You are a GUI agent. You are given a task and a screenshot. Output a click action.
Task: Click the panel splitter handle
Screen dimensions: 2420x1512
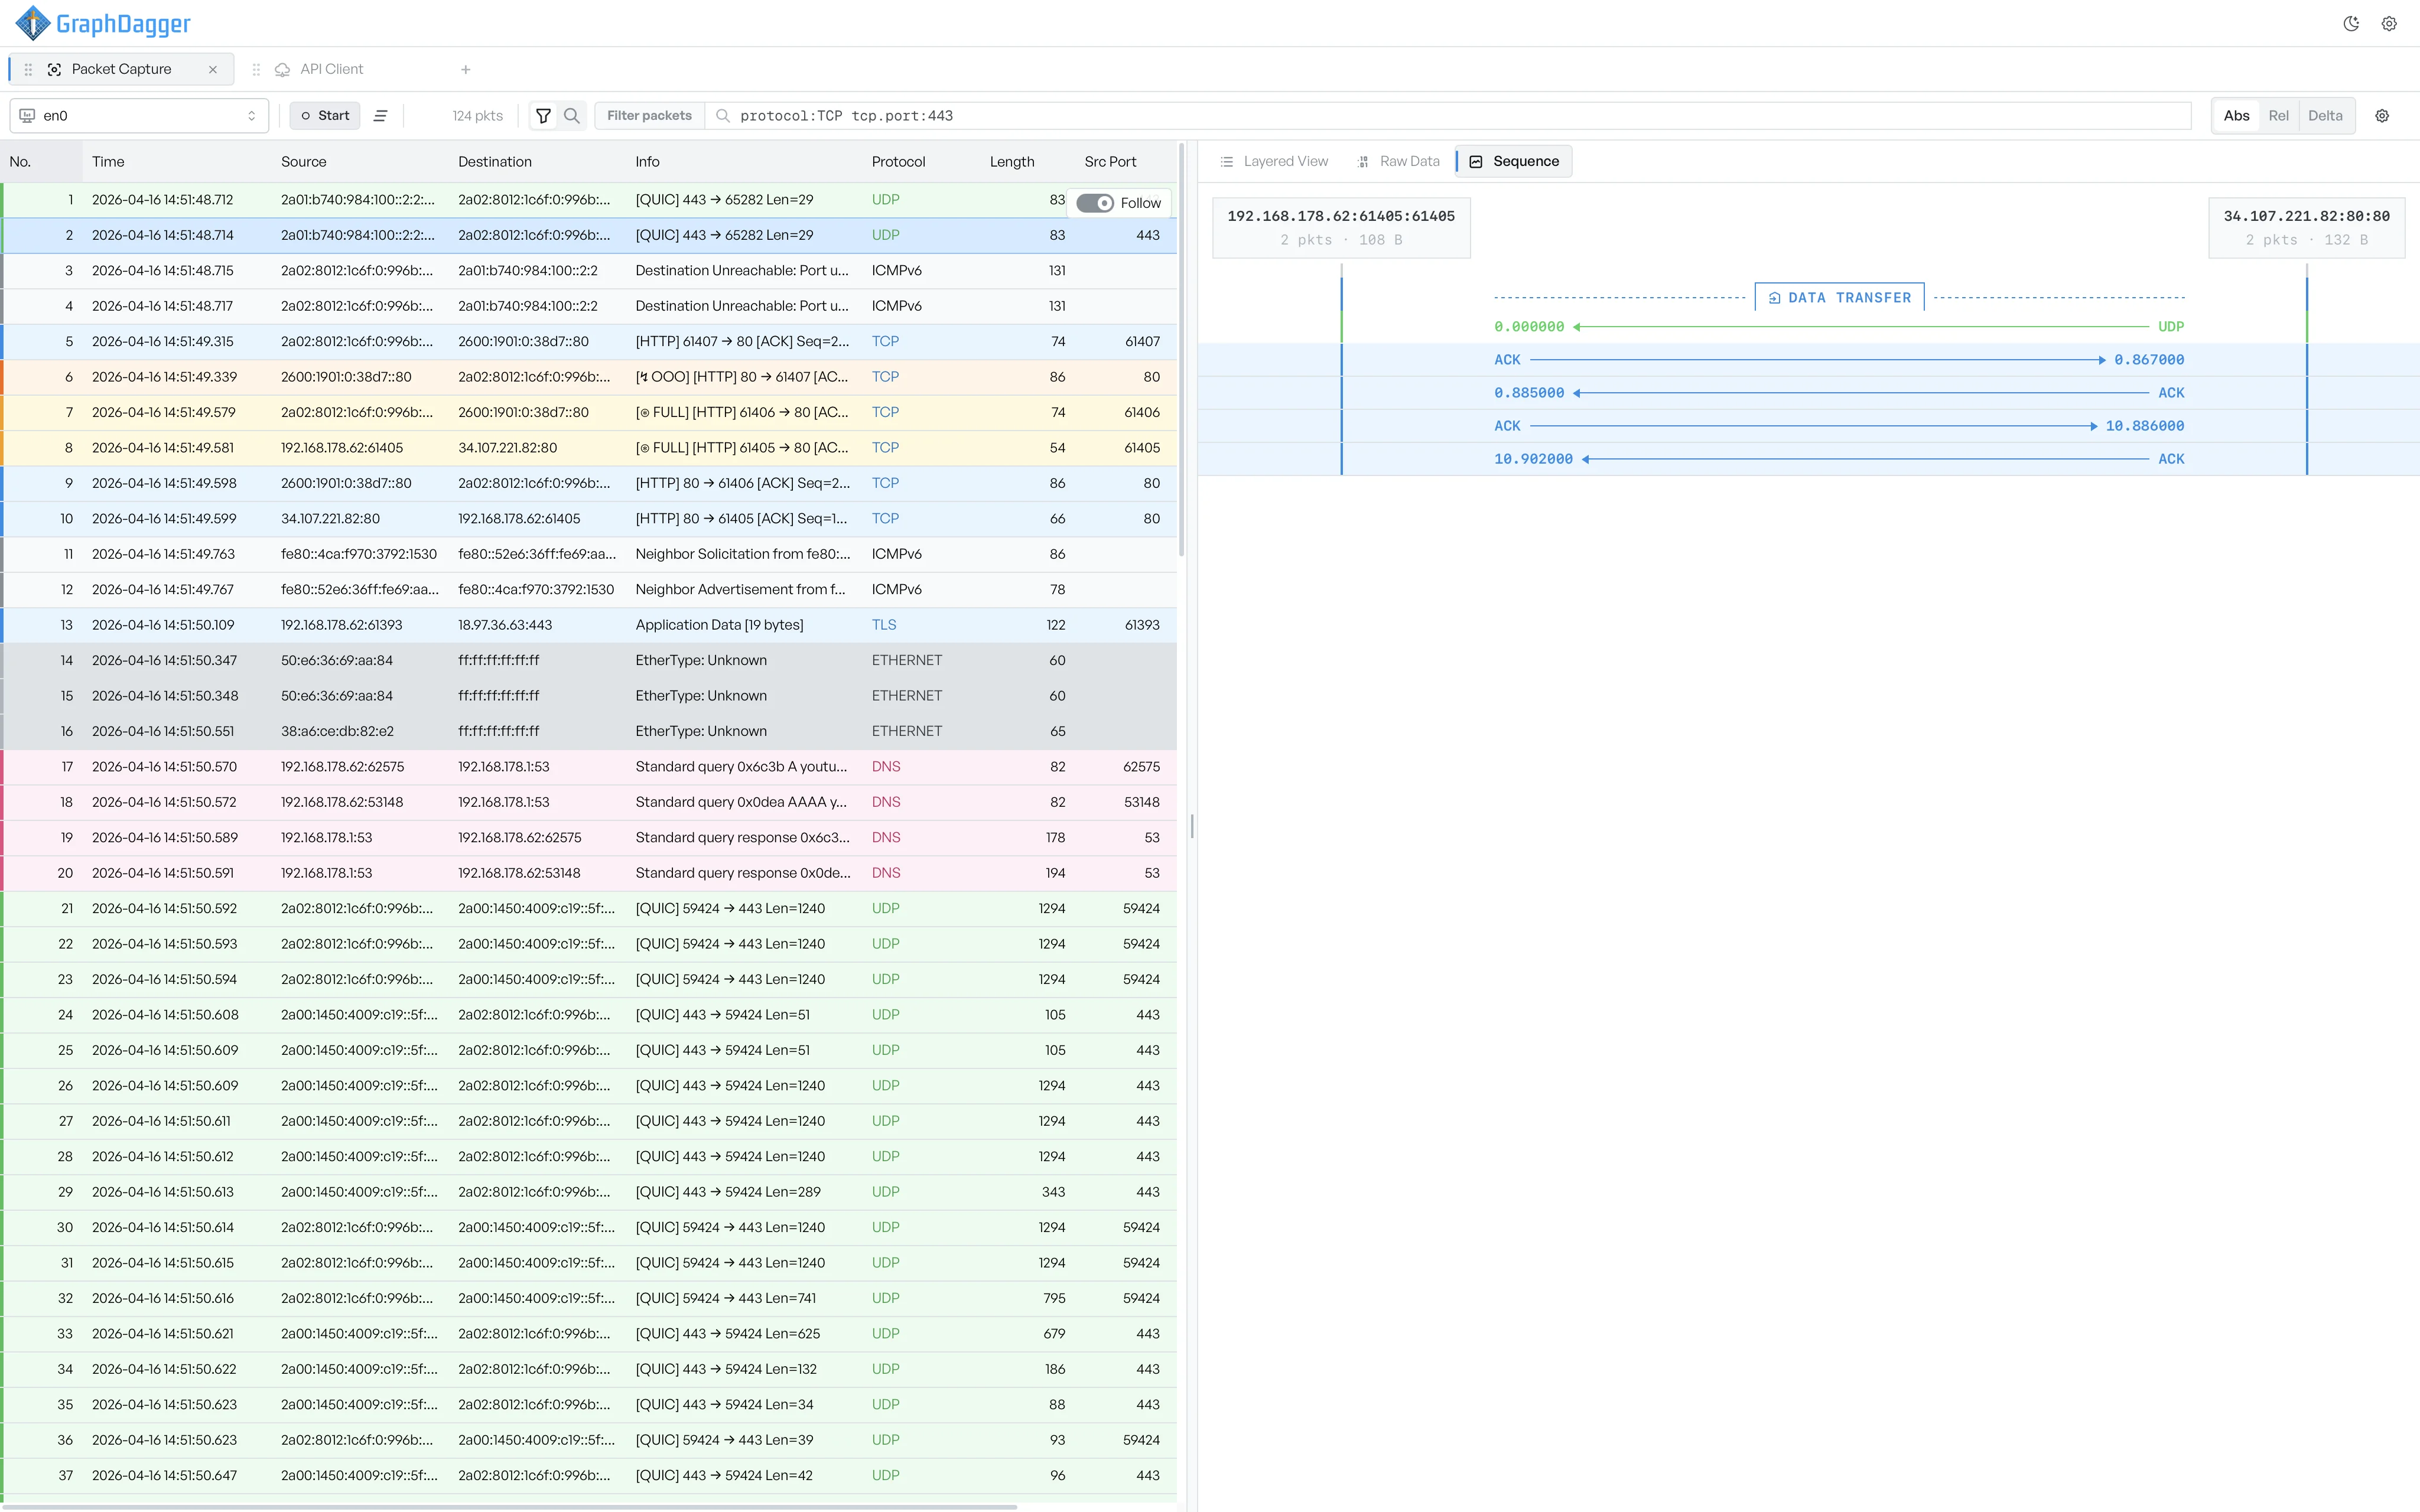(x=1192, y=827)
